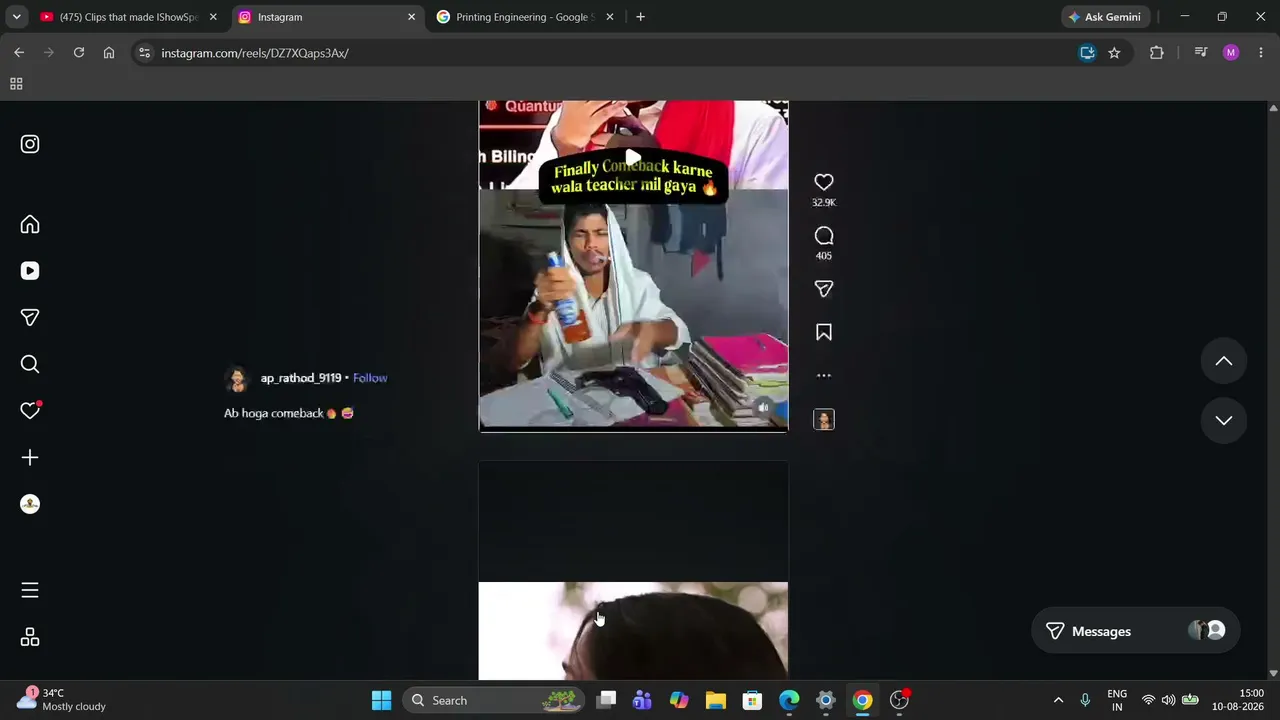Image resolution: width=1280 pixels, height=720 pixels.
Task: Open the clock and date flyout
Action: (x=1238, y=700)
